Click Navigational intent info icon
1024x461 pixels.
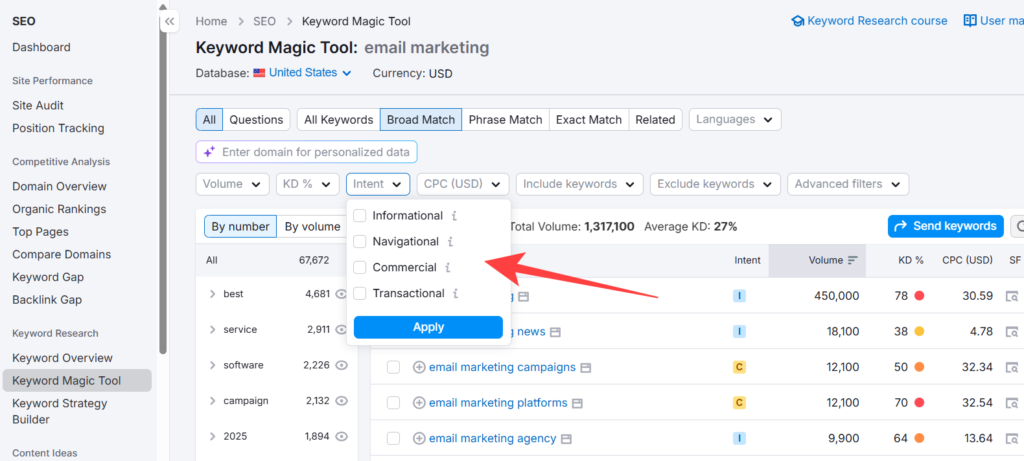click(450, 242)
